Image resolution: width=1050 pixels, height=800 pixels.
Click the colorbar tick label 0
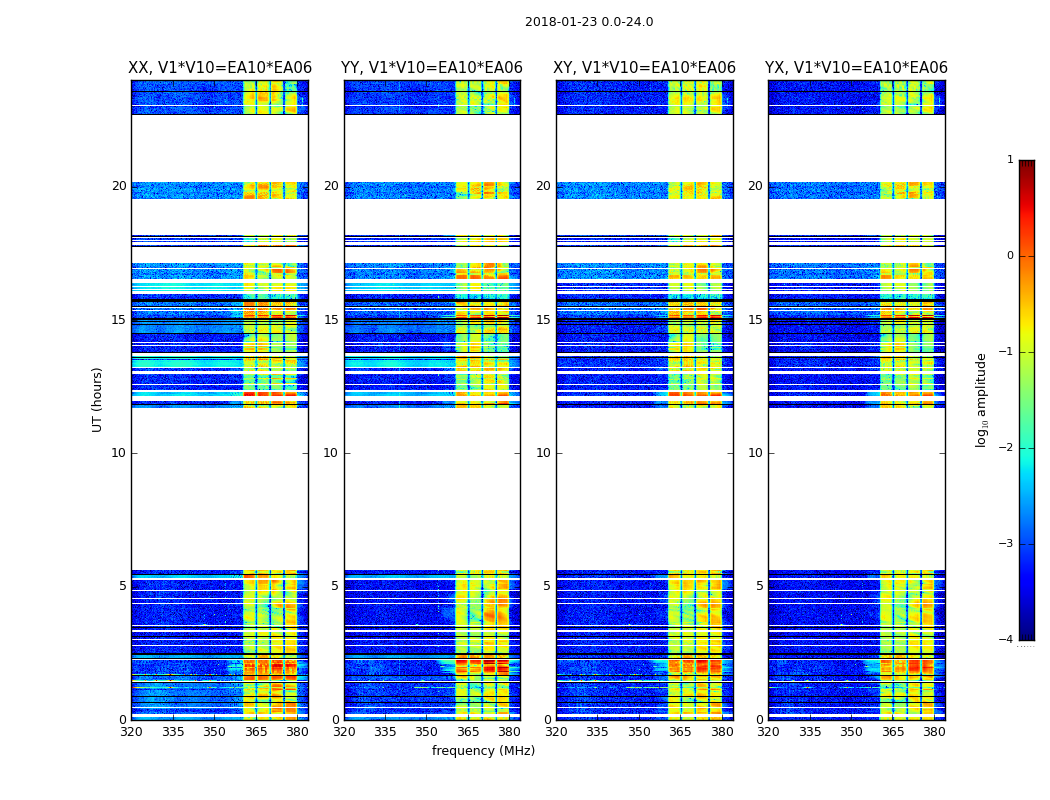[x=1010, y=256]
